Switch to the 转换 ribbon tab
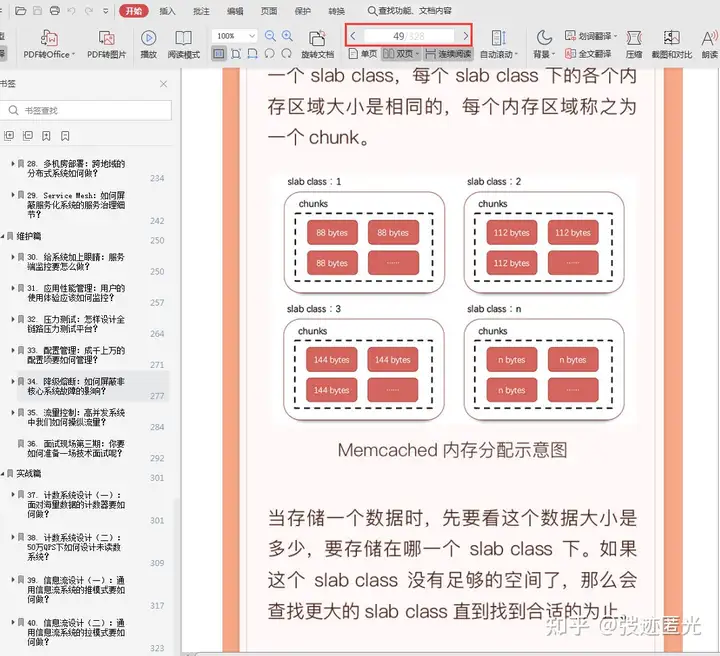720x656 pixels. coord(337,11)
